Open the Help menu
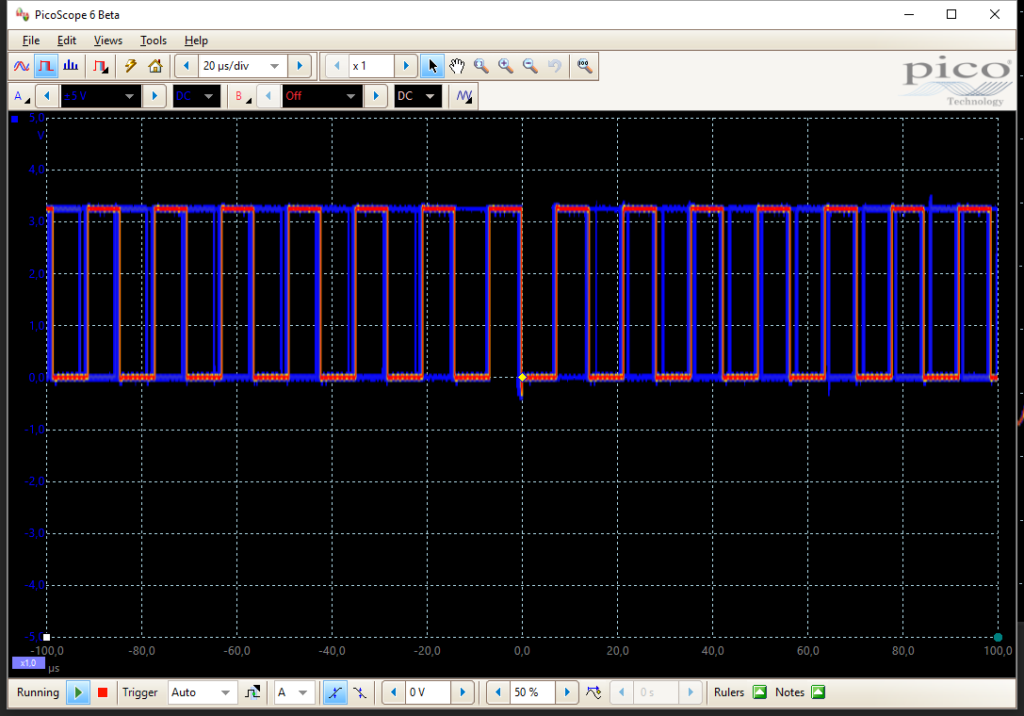The width and height of the screenshot is (1024, 716). point(196,41)
